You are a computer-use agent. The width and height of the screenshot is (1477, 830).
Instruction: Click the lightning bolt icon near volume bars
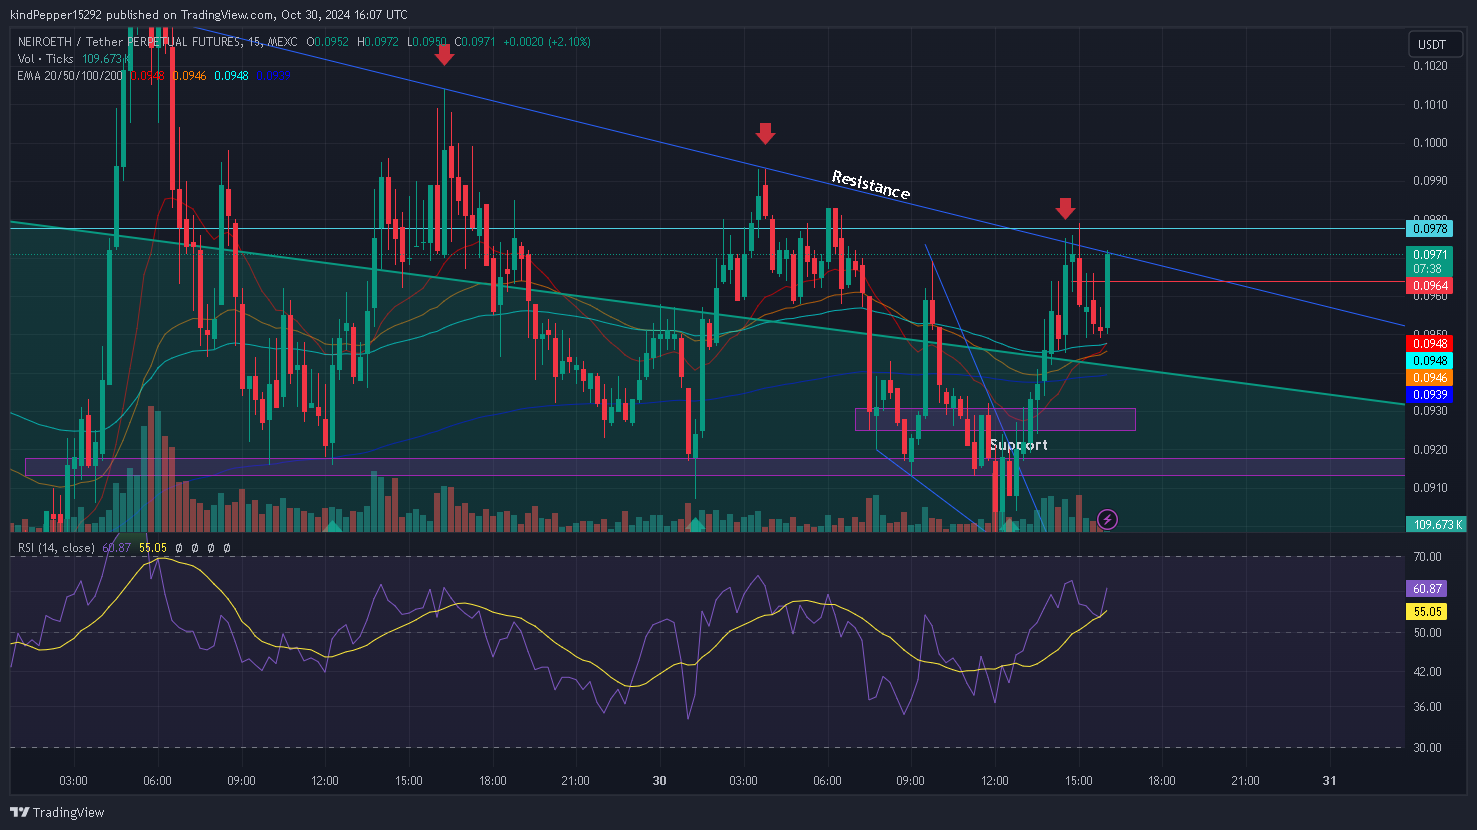coord(1107,519)
